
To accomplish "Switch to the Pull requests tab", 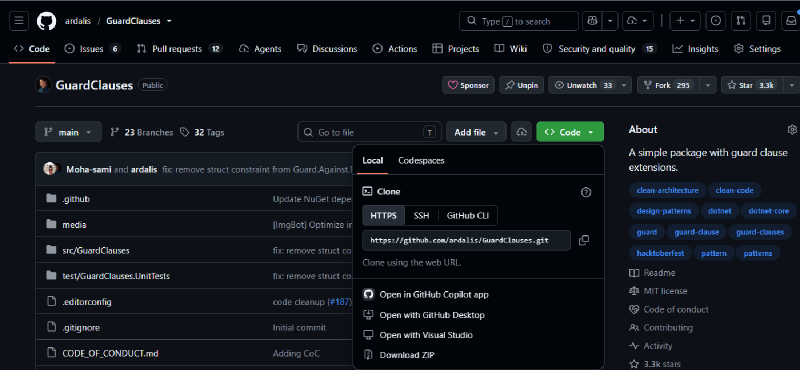I will [x=180, y=49].
